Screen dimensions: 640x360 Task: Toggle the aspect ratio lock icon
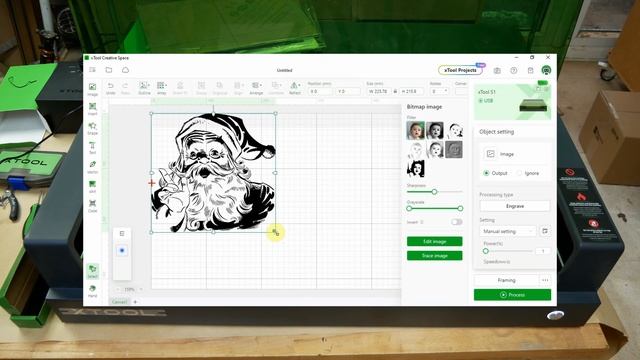[x=395, y=91]
